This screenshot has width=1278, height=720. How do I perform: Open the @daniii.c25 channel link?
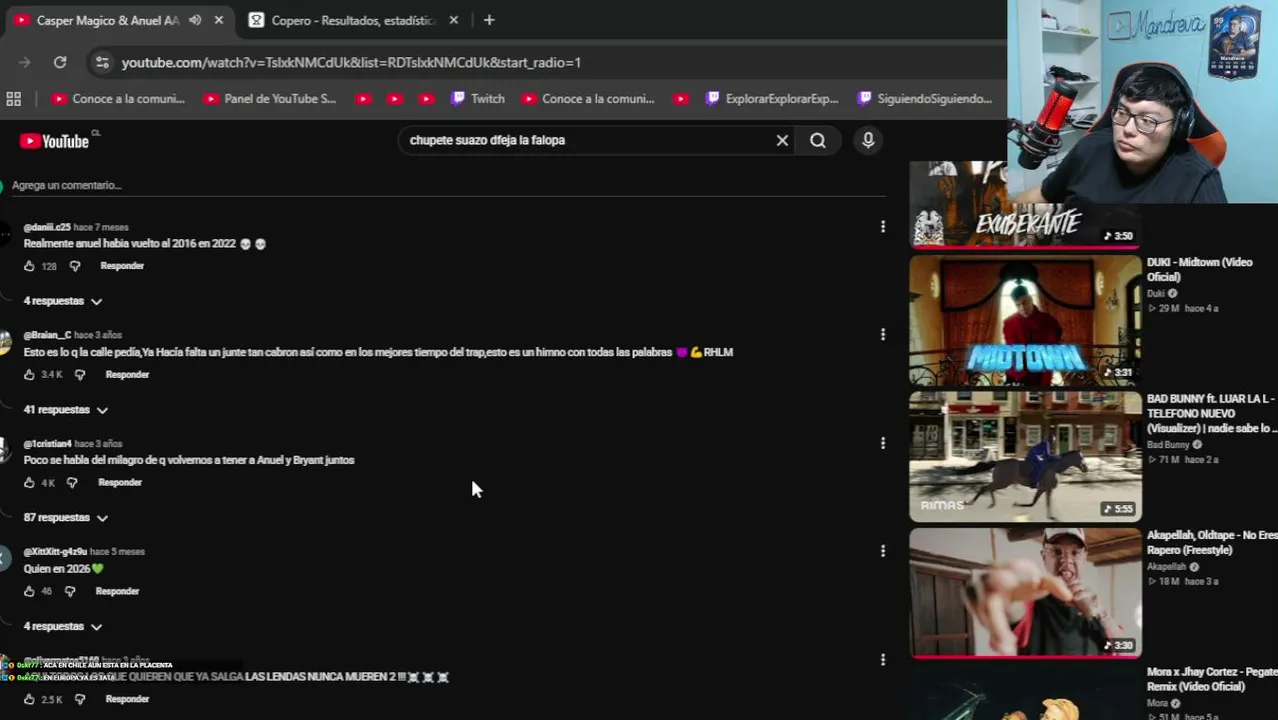(x=47, y=227)
